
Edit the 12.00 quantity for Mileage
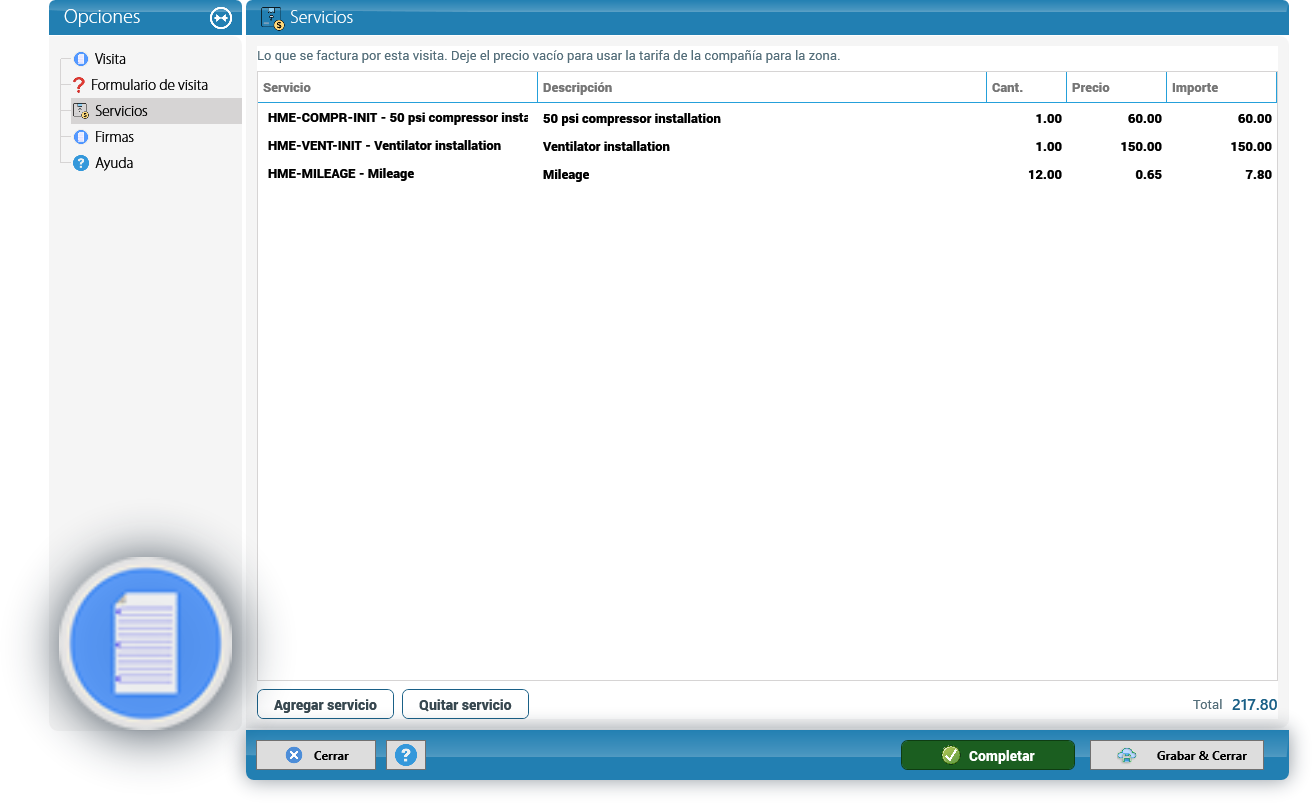[x=1044, y=175]
